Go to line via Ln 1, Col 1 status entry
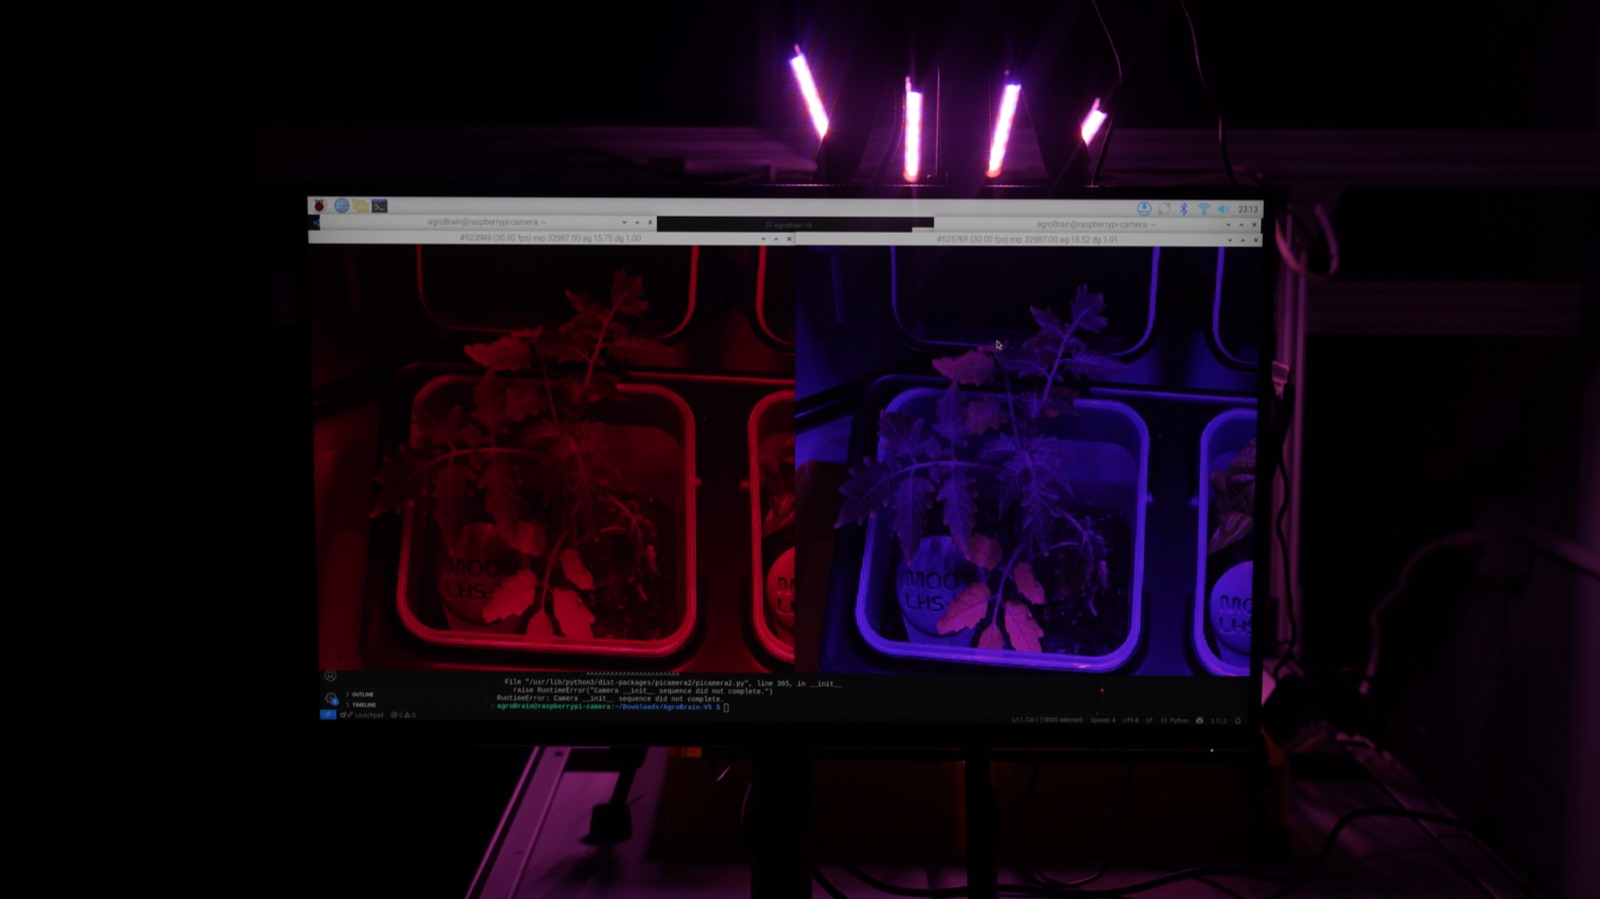This screenshot has width=1600, height=899. coord(1046,720)
